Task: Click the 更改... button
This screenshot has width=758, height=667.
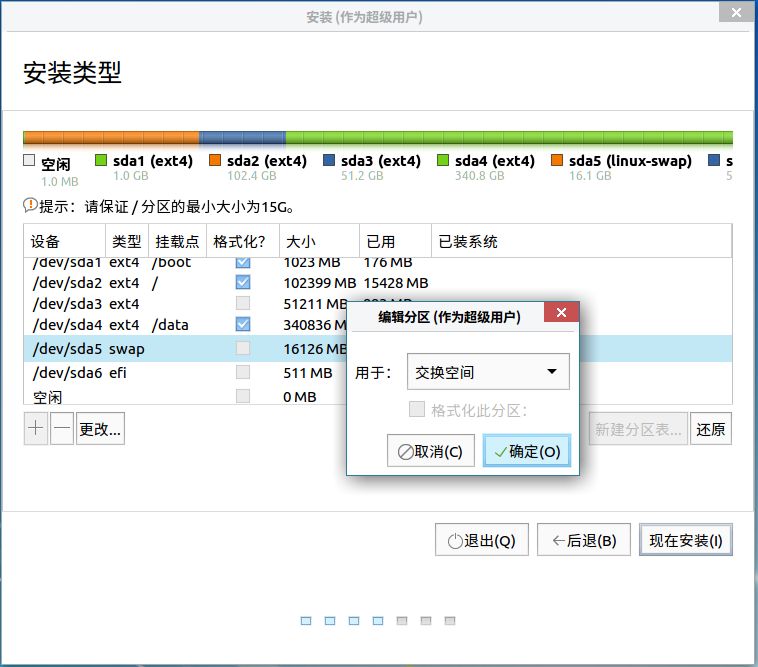Action: (x=100, y=428)
